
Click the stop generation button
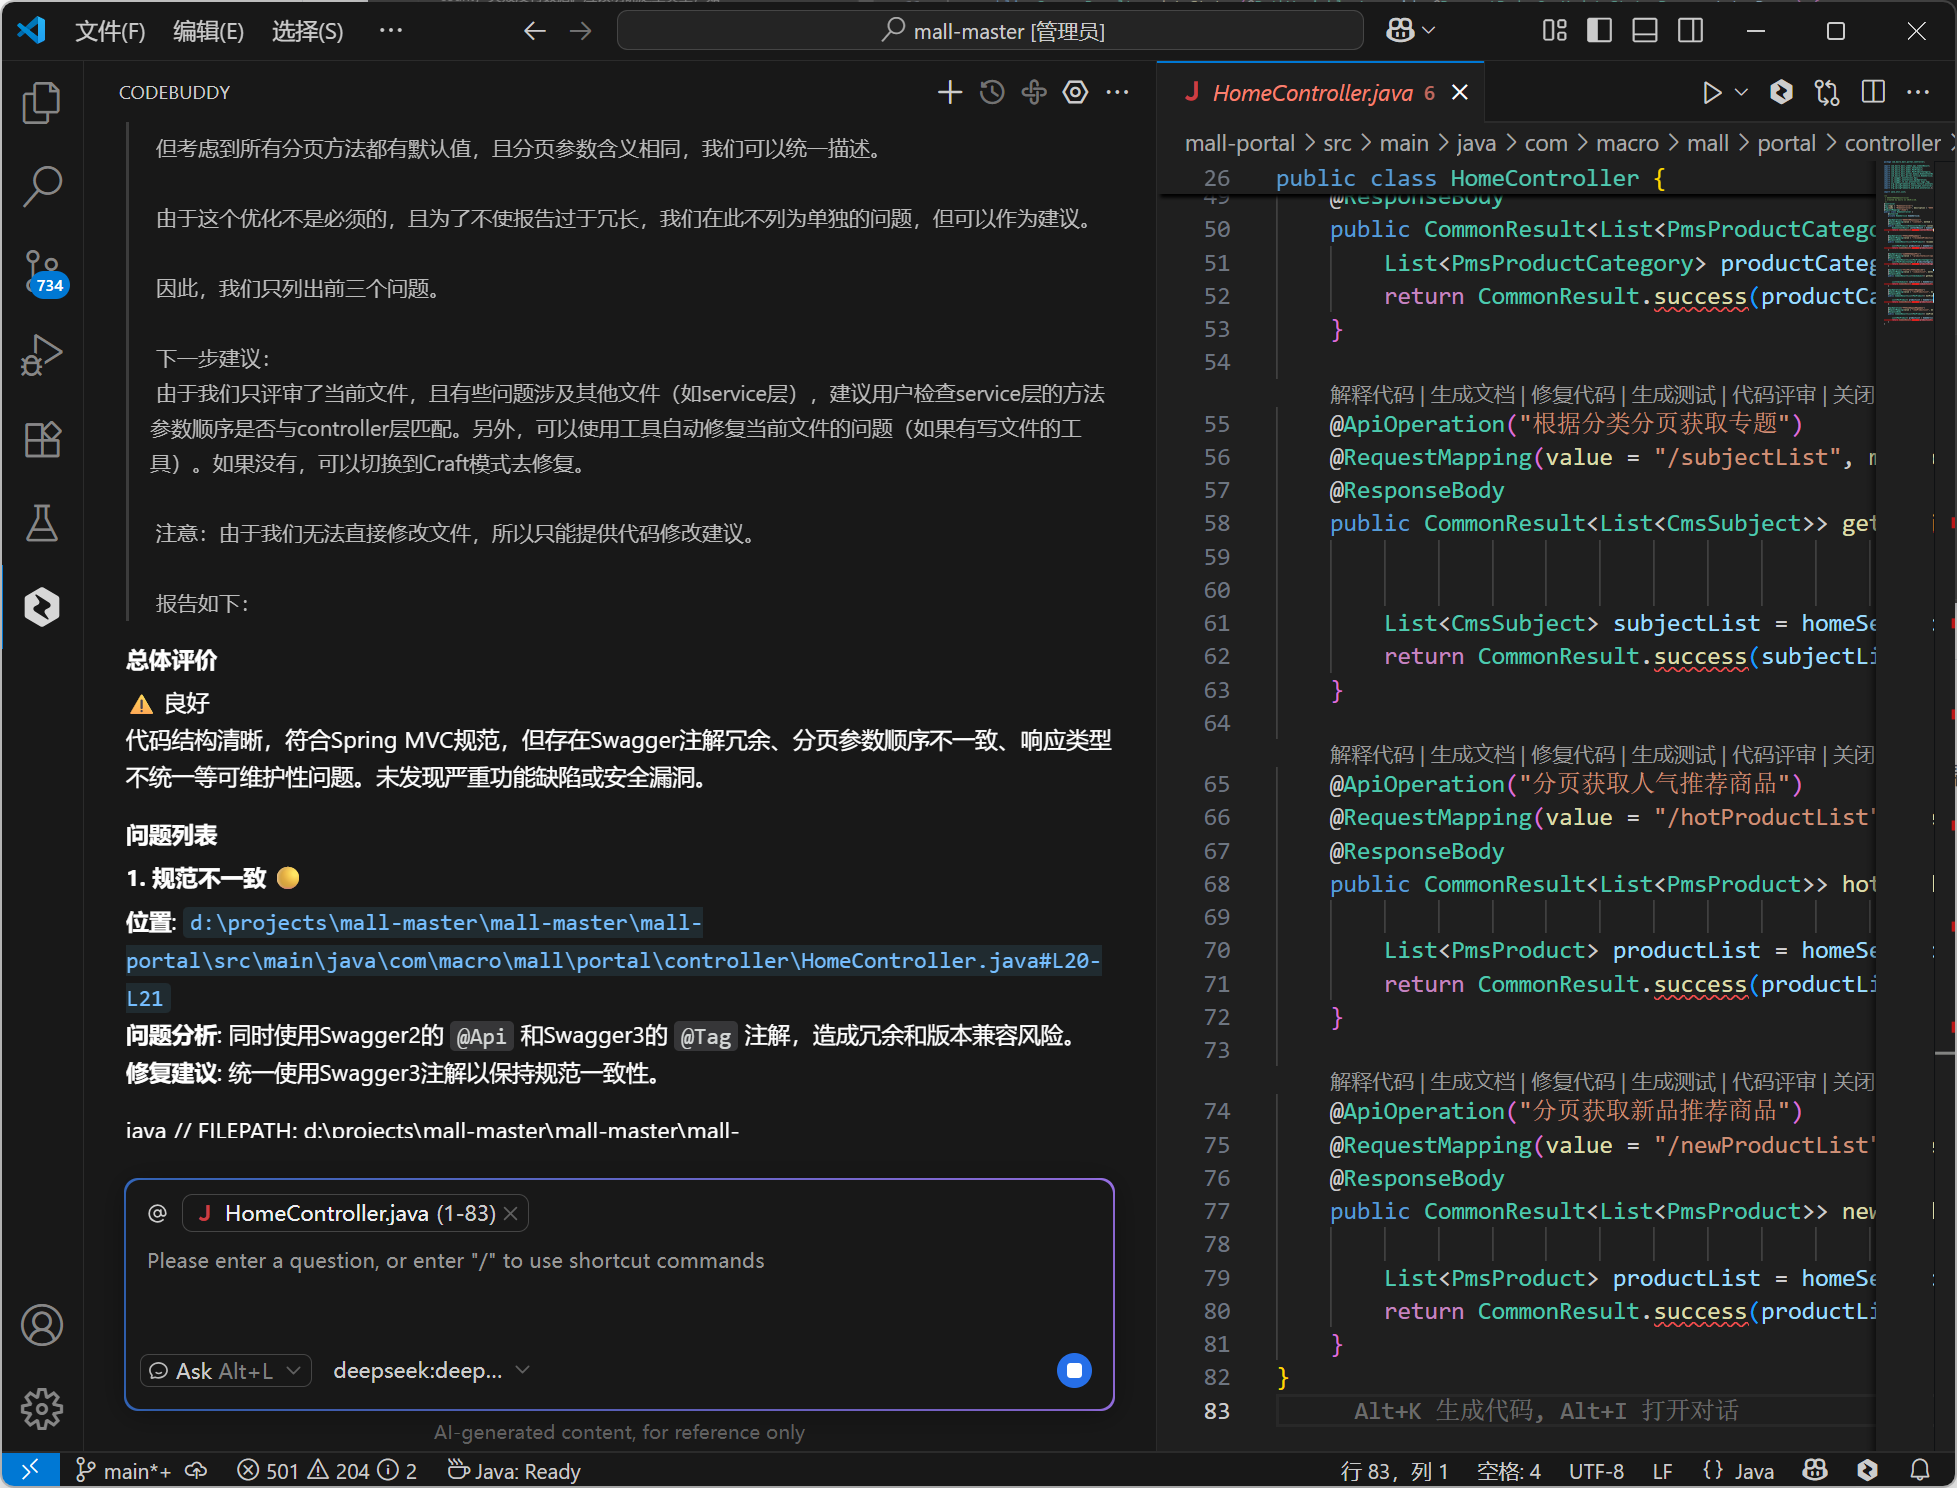1074,1370
